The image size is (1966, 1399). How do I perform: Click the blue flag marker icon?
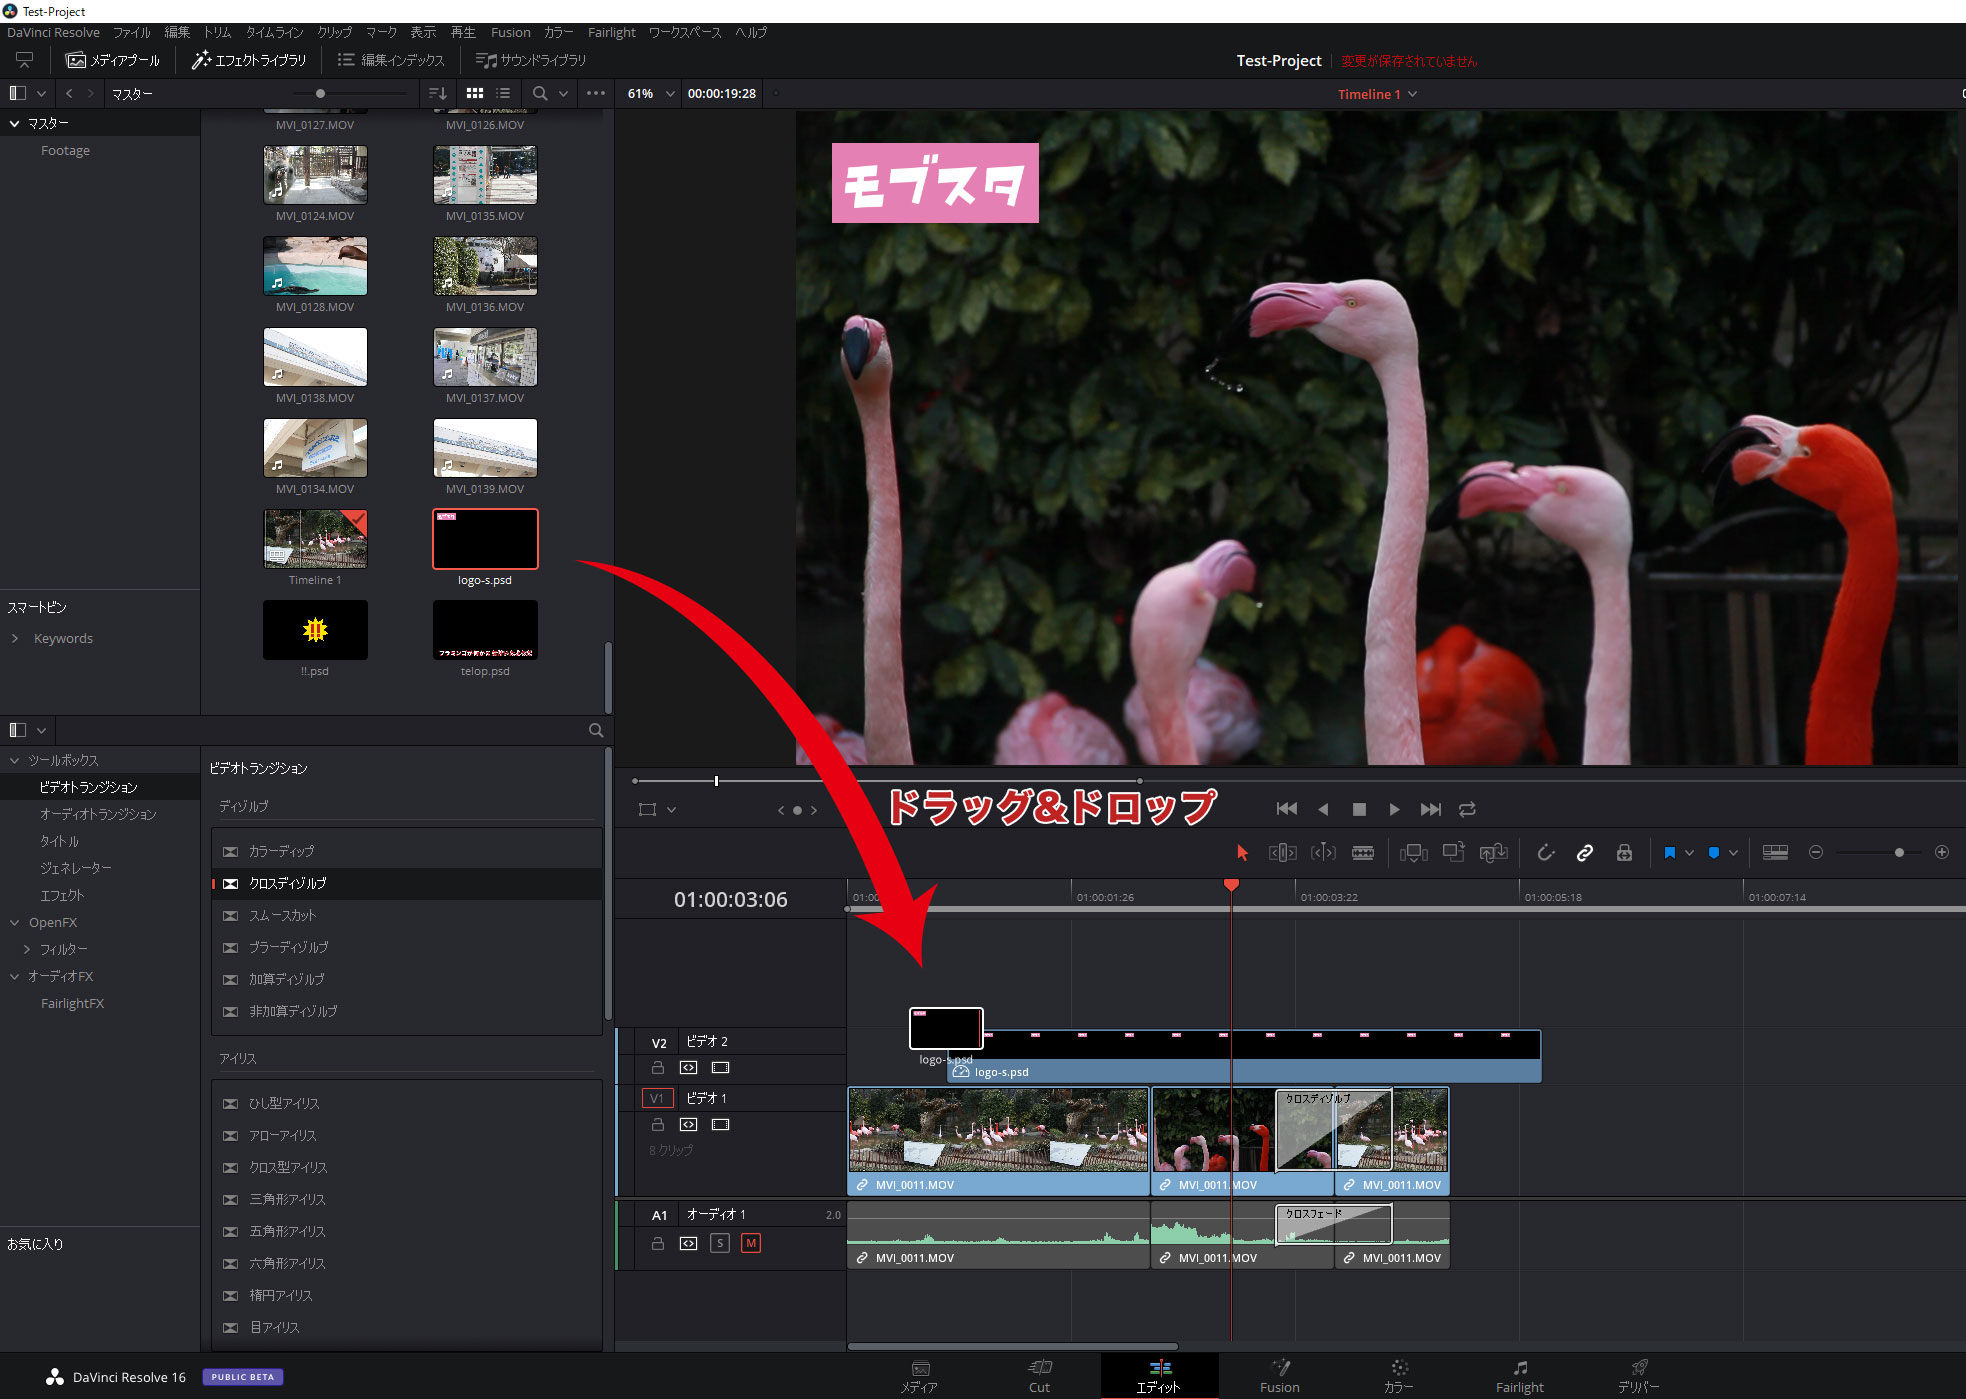point(1669,853)
